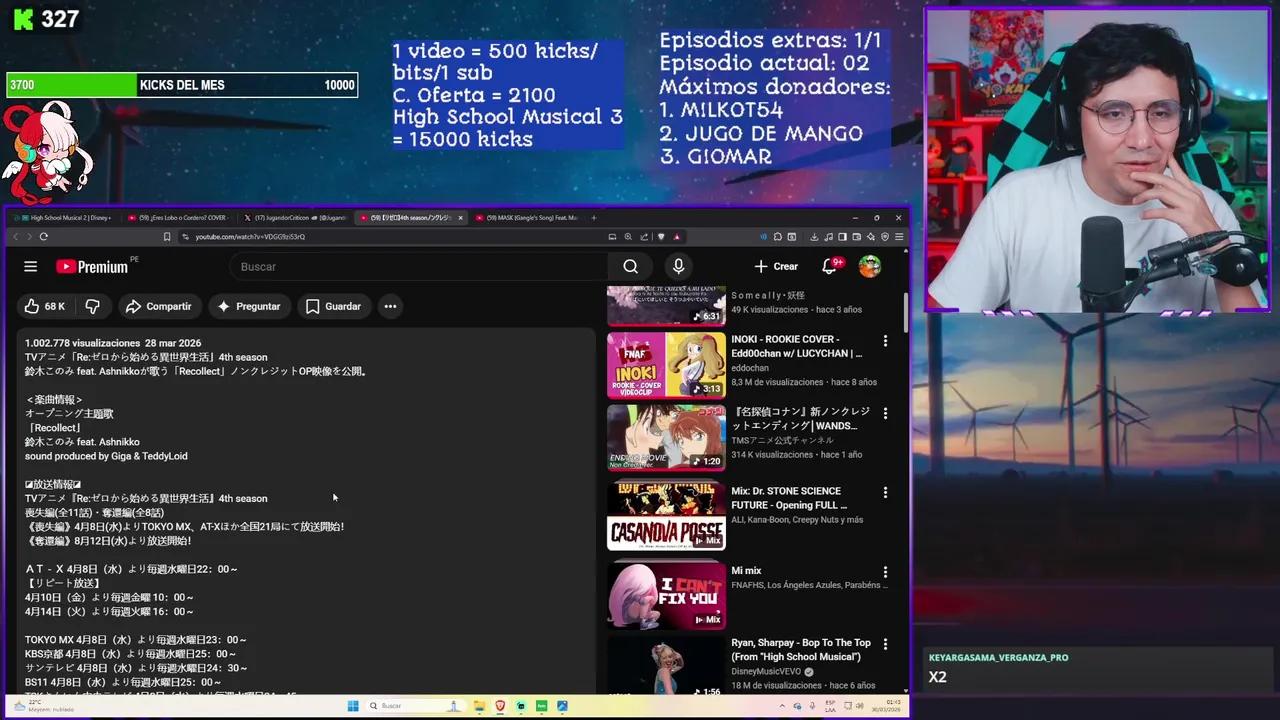
Task: Click the Crear button
Action: [x=776, y=266]
